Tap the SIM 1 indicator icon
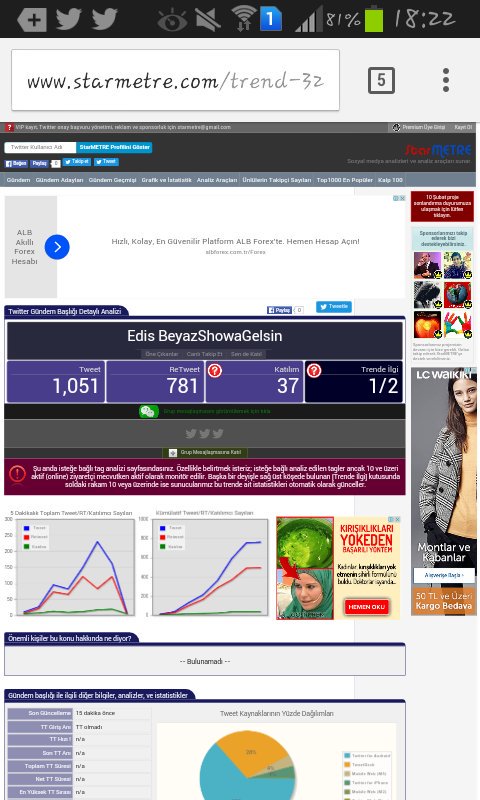 pos(270,19)
